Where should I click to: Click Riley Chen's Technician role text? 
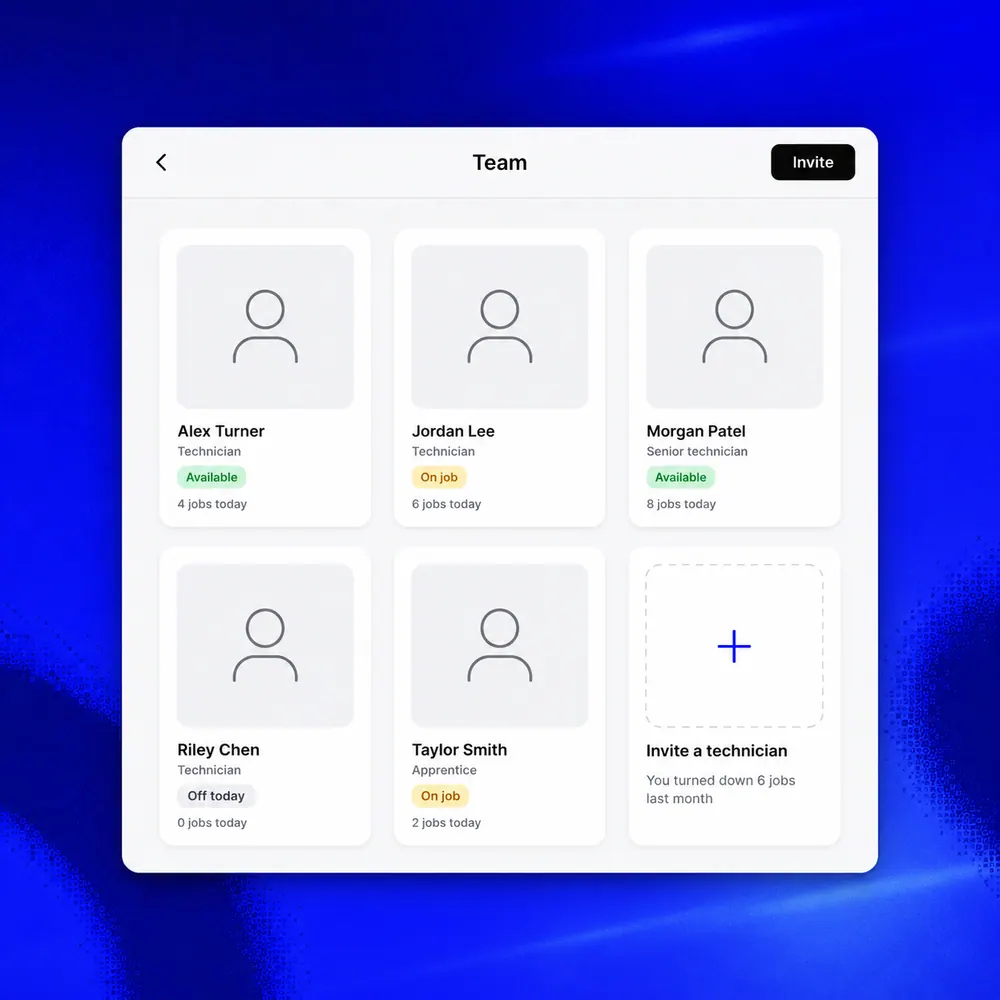(209, 770)
